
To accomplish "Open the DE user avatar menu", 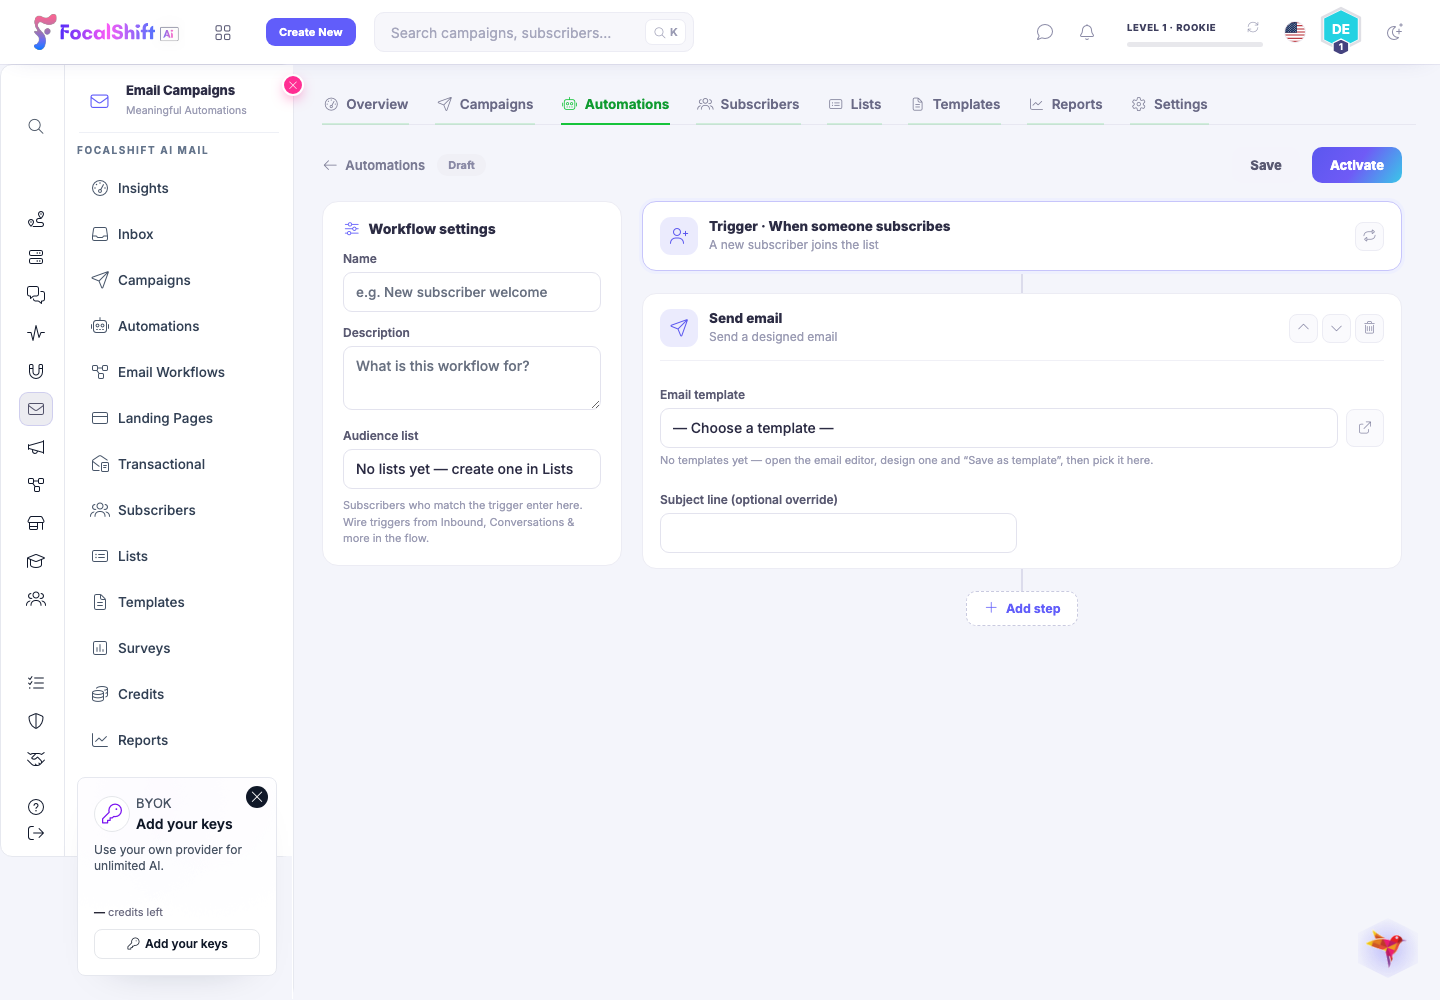I will click(1341, 30).
